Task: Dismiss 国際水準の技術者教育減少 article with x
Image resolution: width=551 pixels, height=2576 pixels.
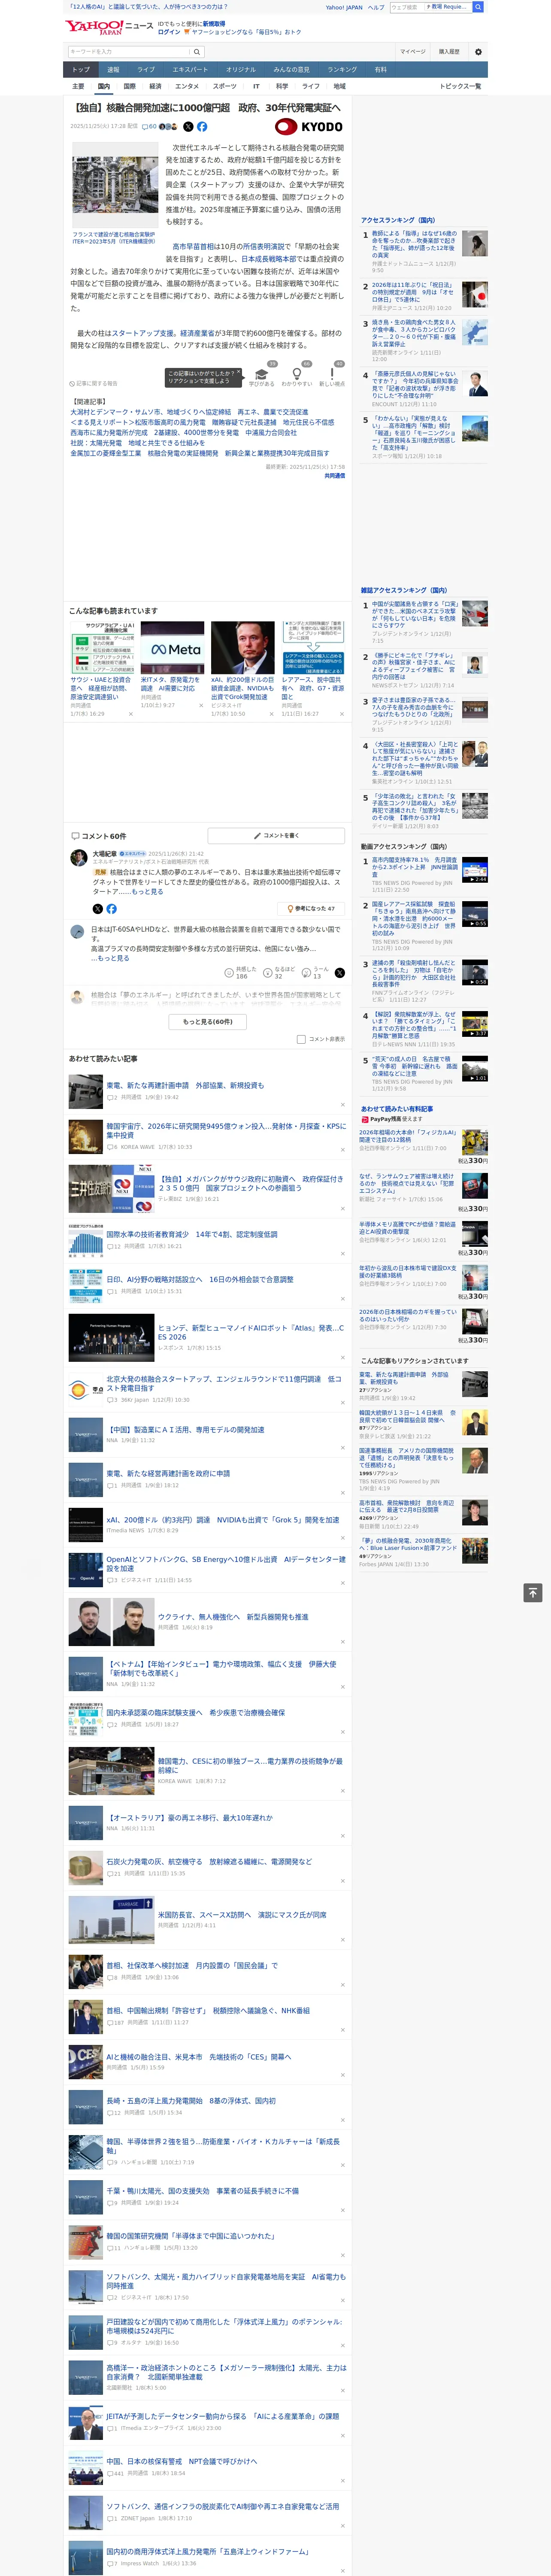Action: tap(342, 1254)
